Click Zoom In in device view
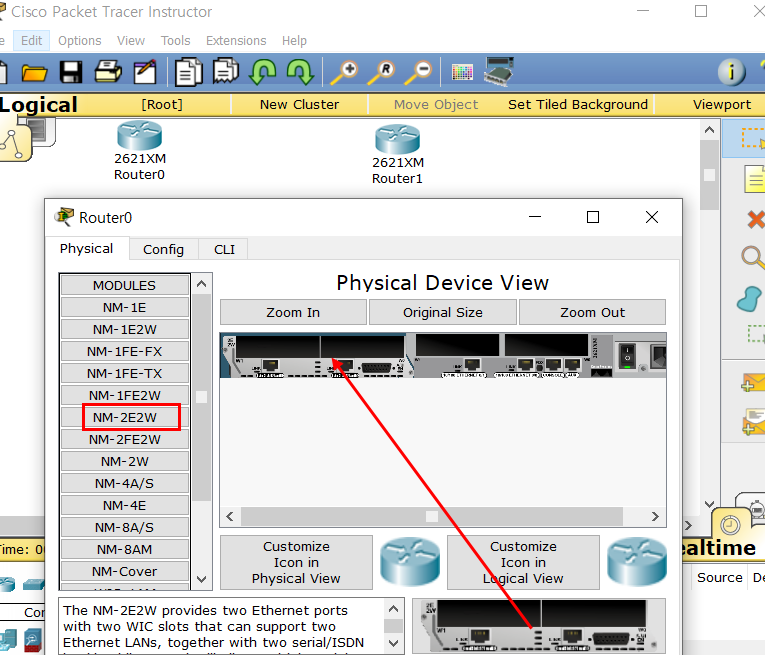Image resolution: width=765 pixels, height=655 pixels. 293,312
